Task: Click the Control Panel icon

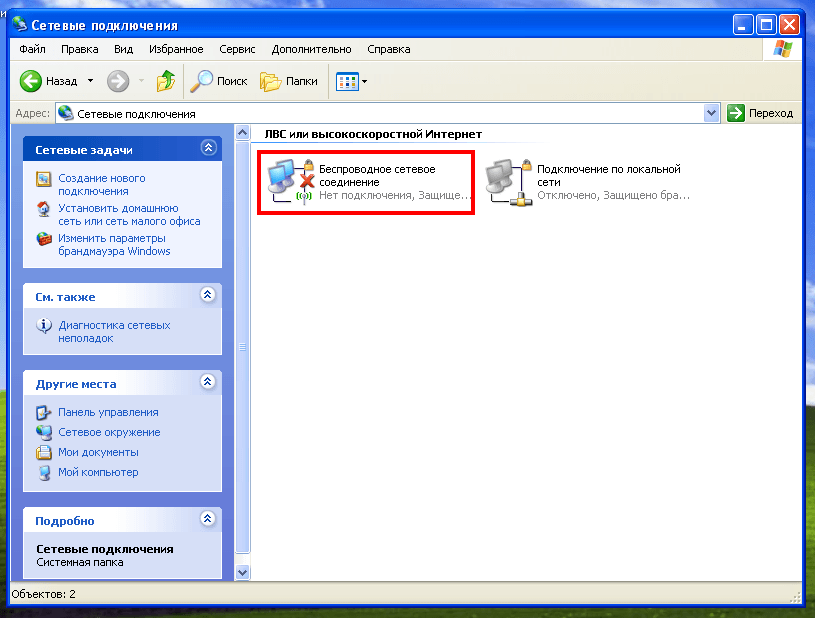Action: [44, 413]
